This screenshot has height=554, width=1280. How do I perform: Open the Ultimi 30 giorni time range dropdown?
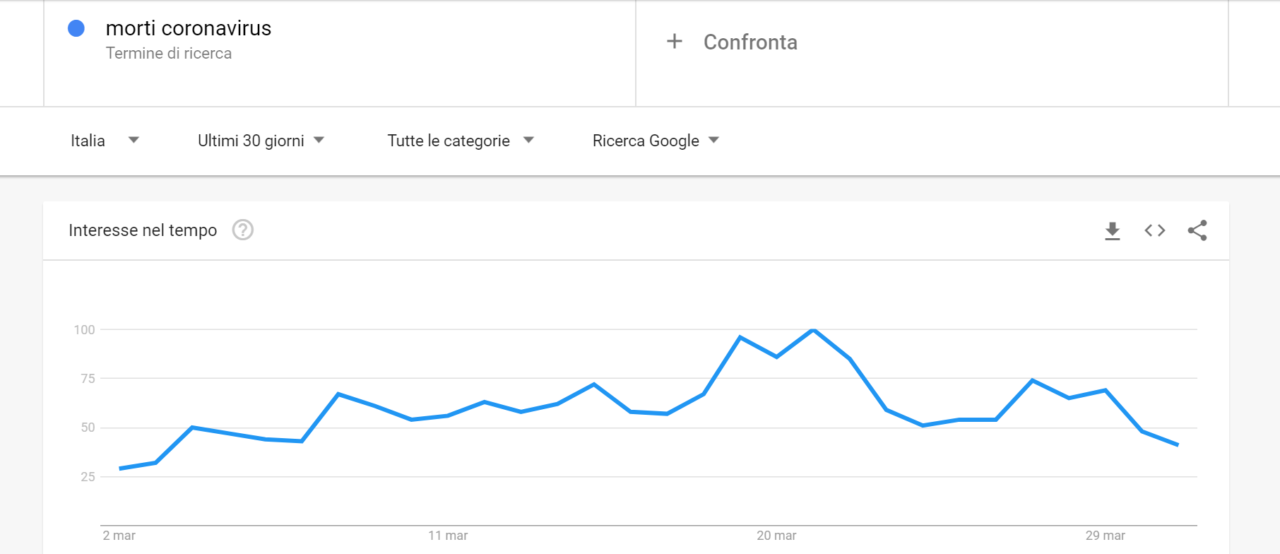(x=261, y=141)
